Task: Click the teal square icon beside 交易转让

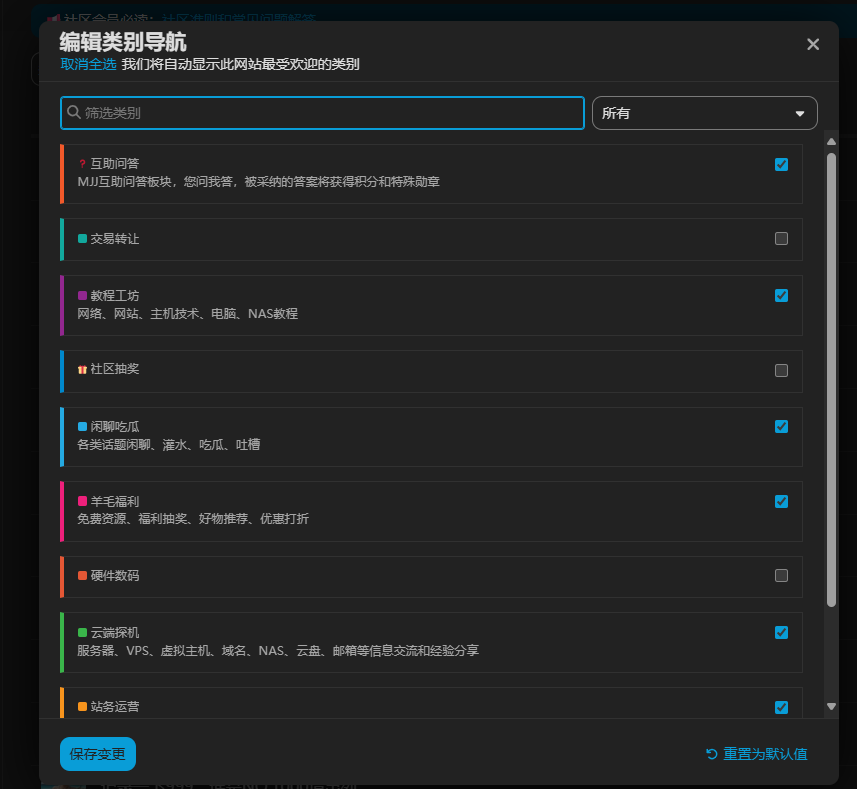Action: (x=83, y=239)
